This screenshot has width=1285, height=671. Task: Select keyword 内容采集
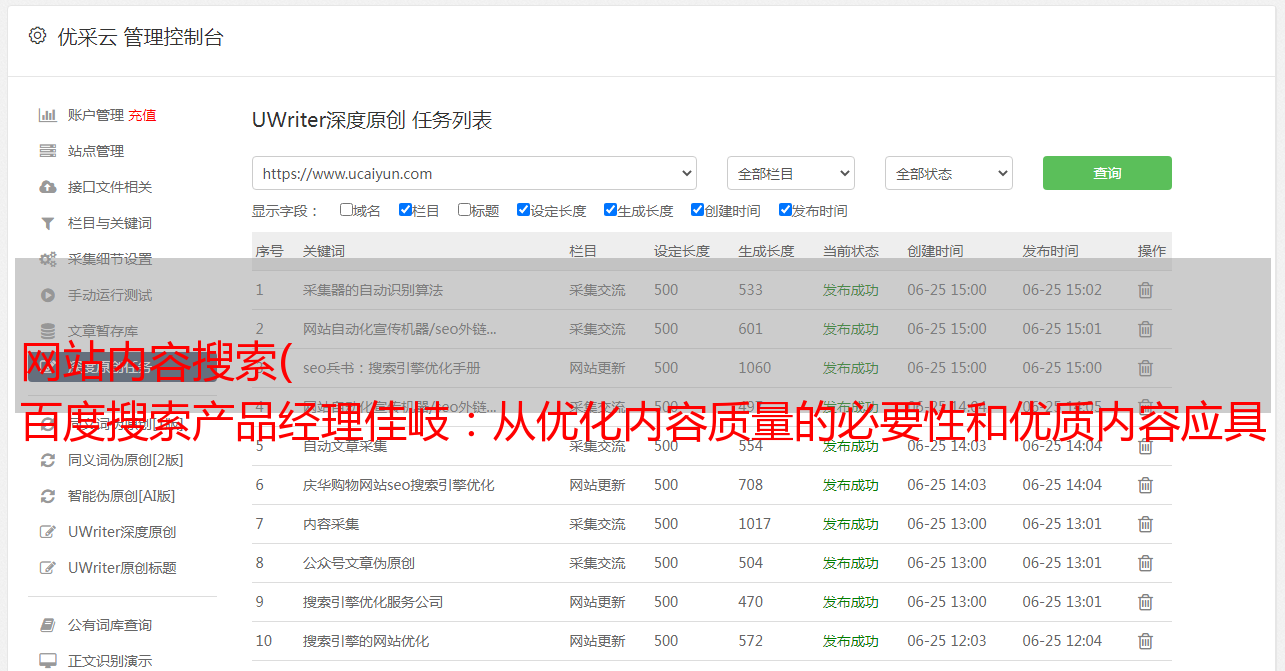click(331, 524)
